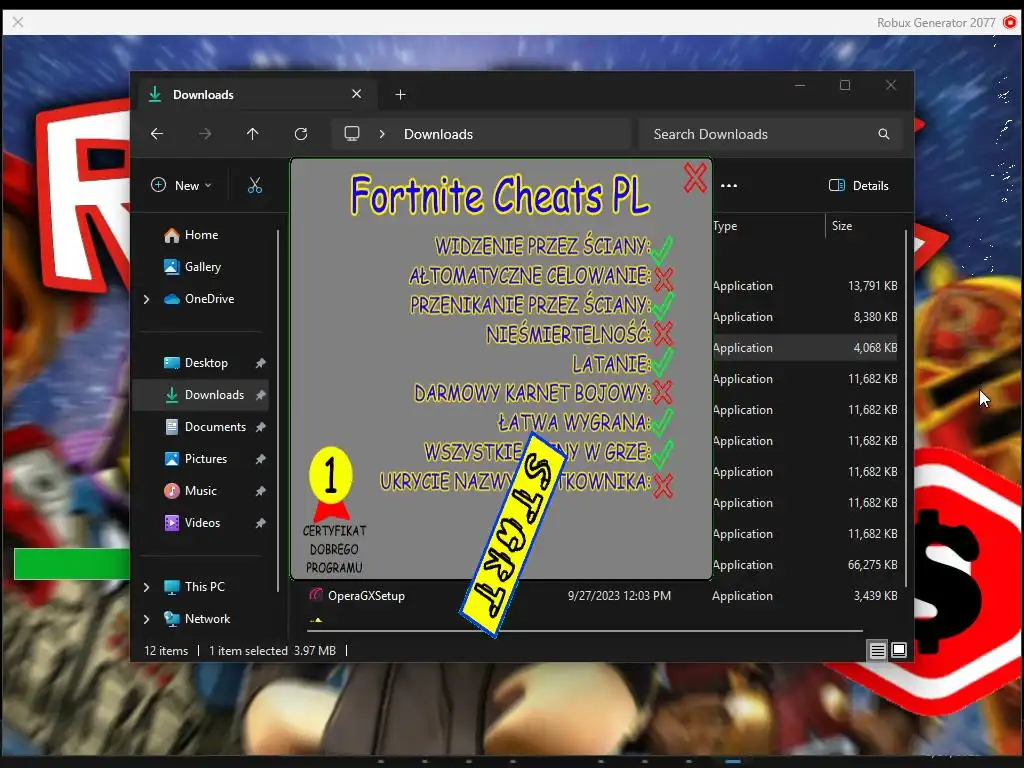
Task: Sort by the Size column header
Action: (x=842, y=226)
